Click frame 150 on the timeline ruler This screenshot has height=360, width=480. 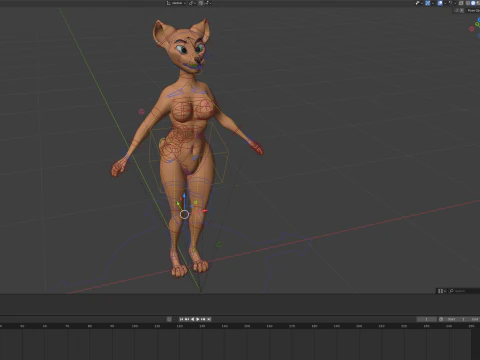247,326
